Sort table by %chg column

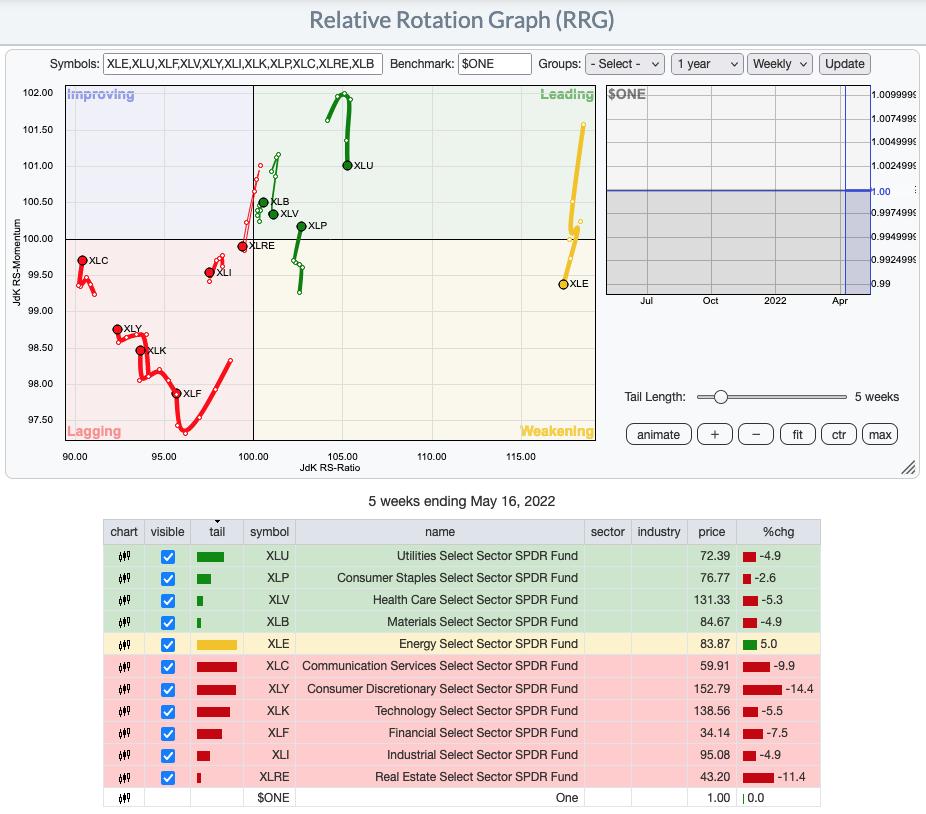pyautogui.click(x=778, y=532)
